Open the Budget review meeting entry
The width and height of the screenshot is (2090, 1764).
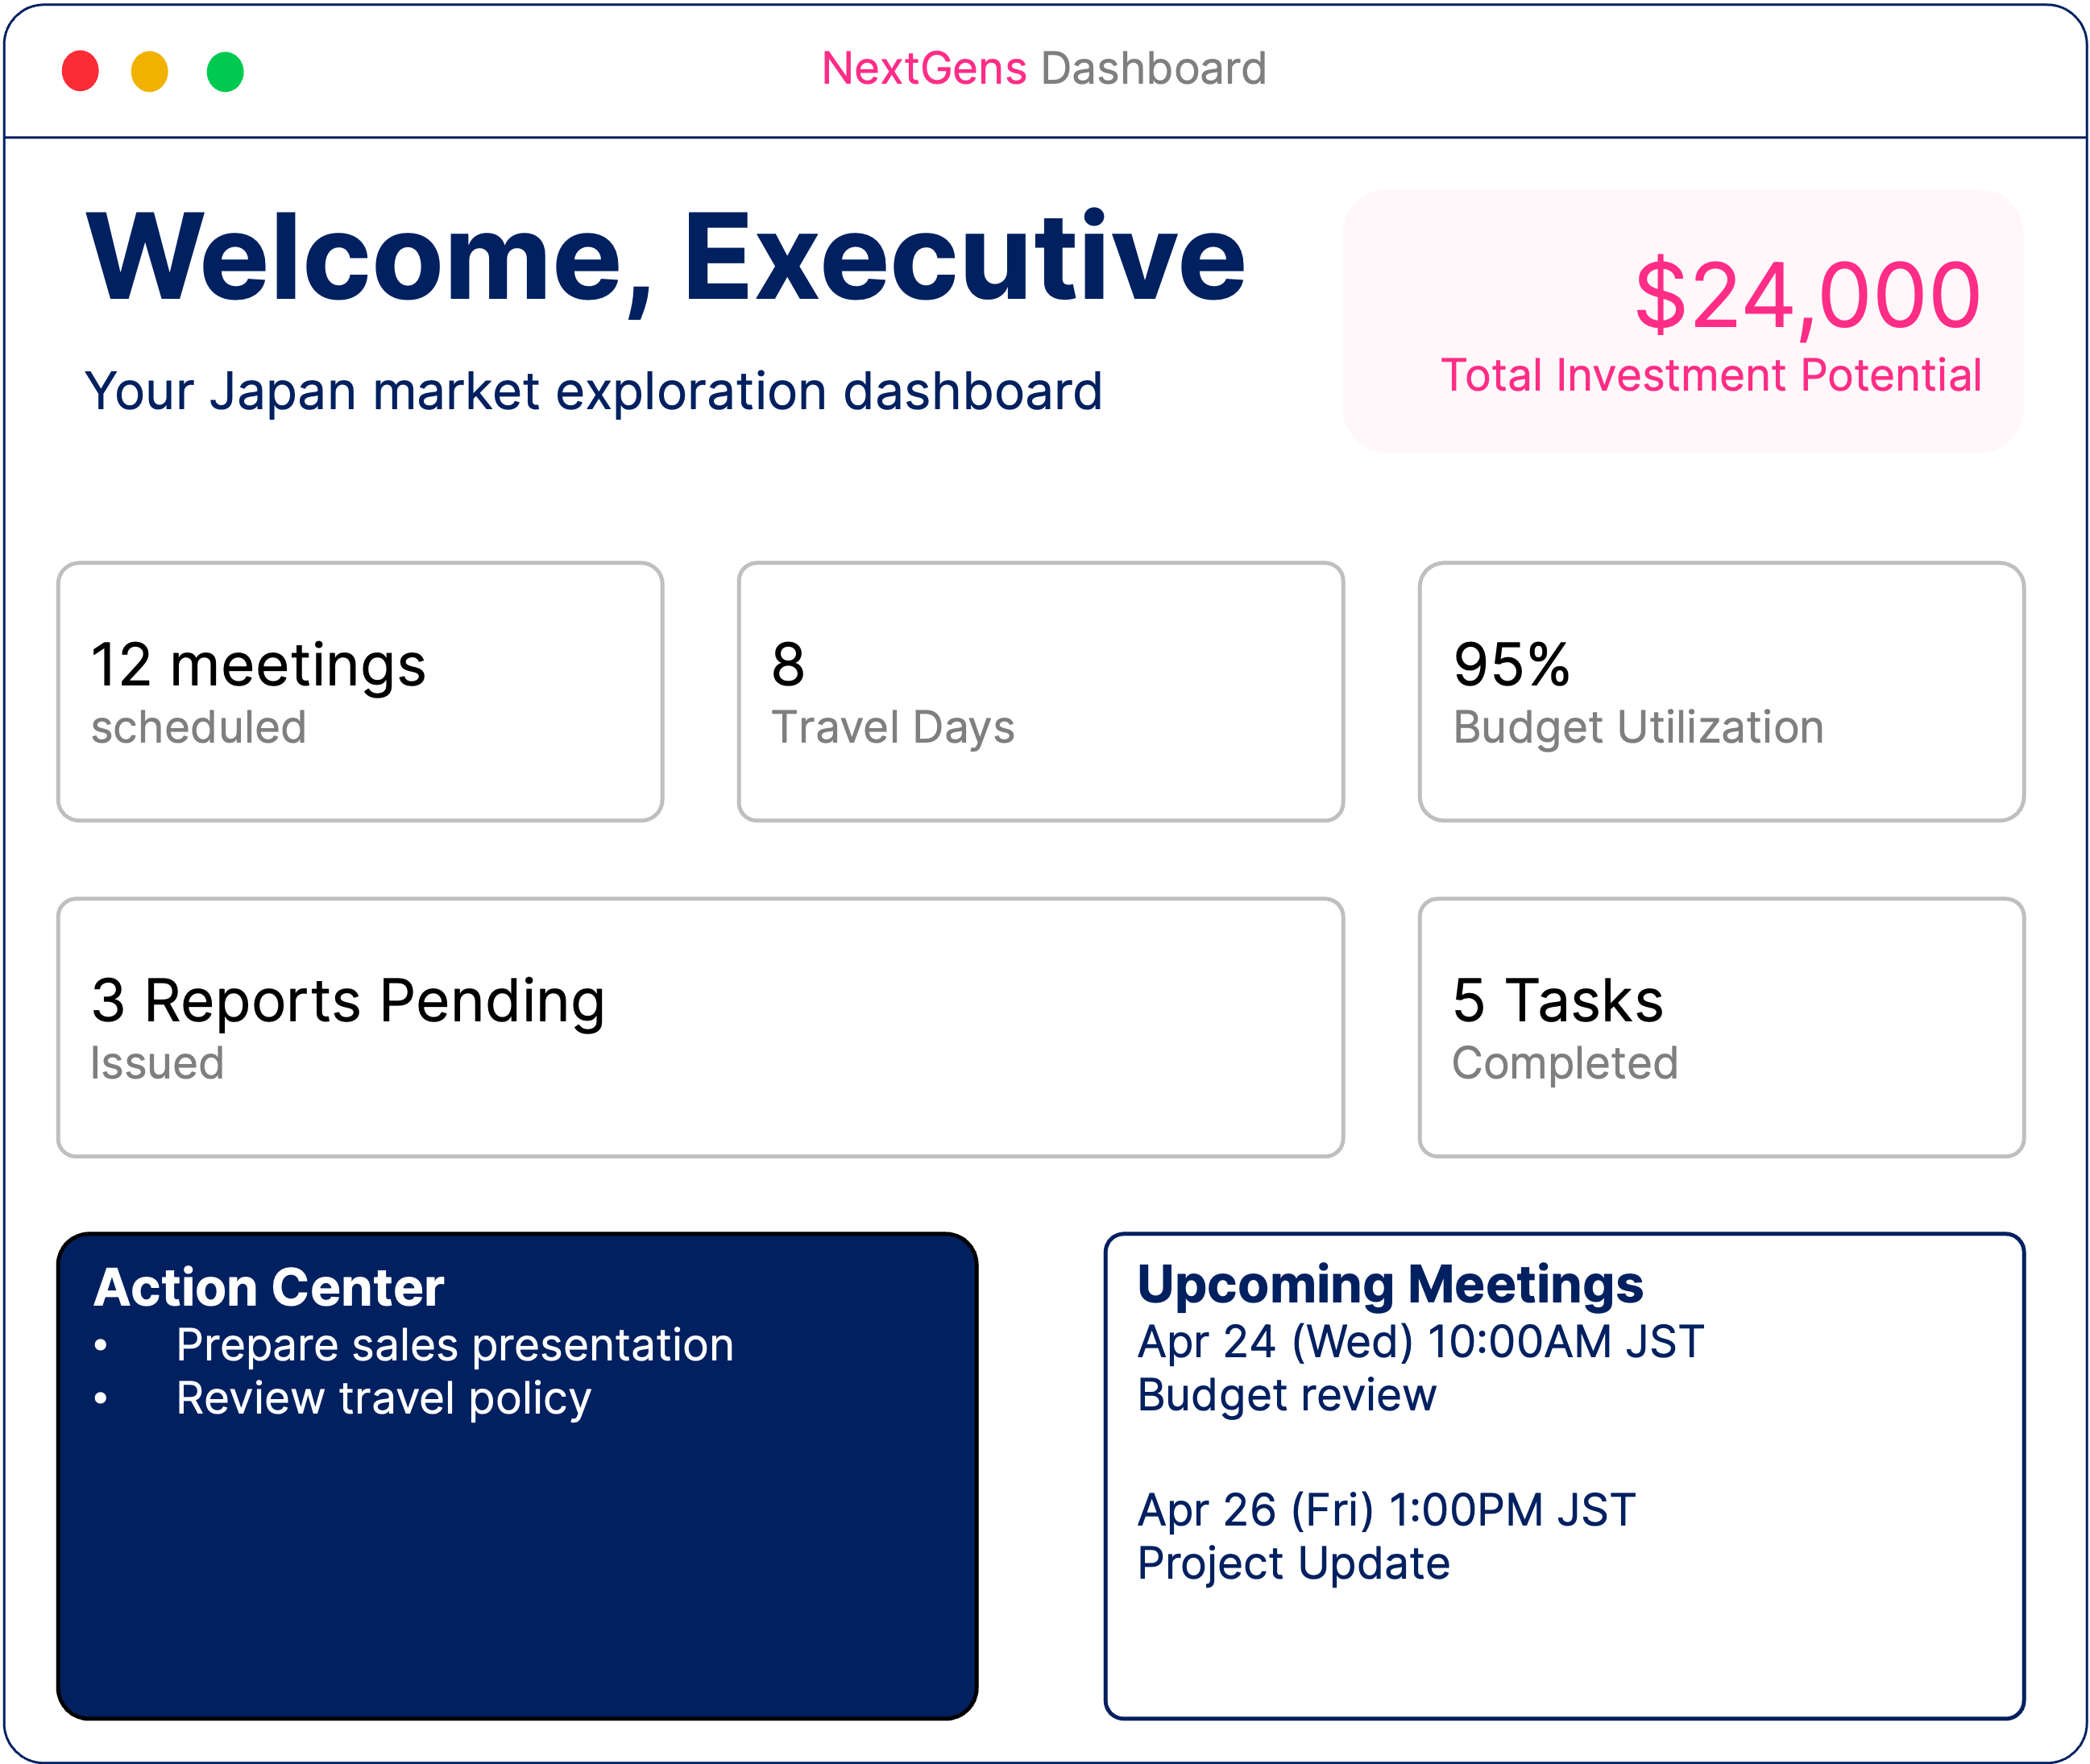(1287, 1395)
